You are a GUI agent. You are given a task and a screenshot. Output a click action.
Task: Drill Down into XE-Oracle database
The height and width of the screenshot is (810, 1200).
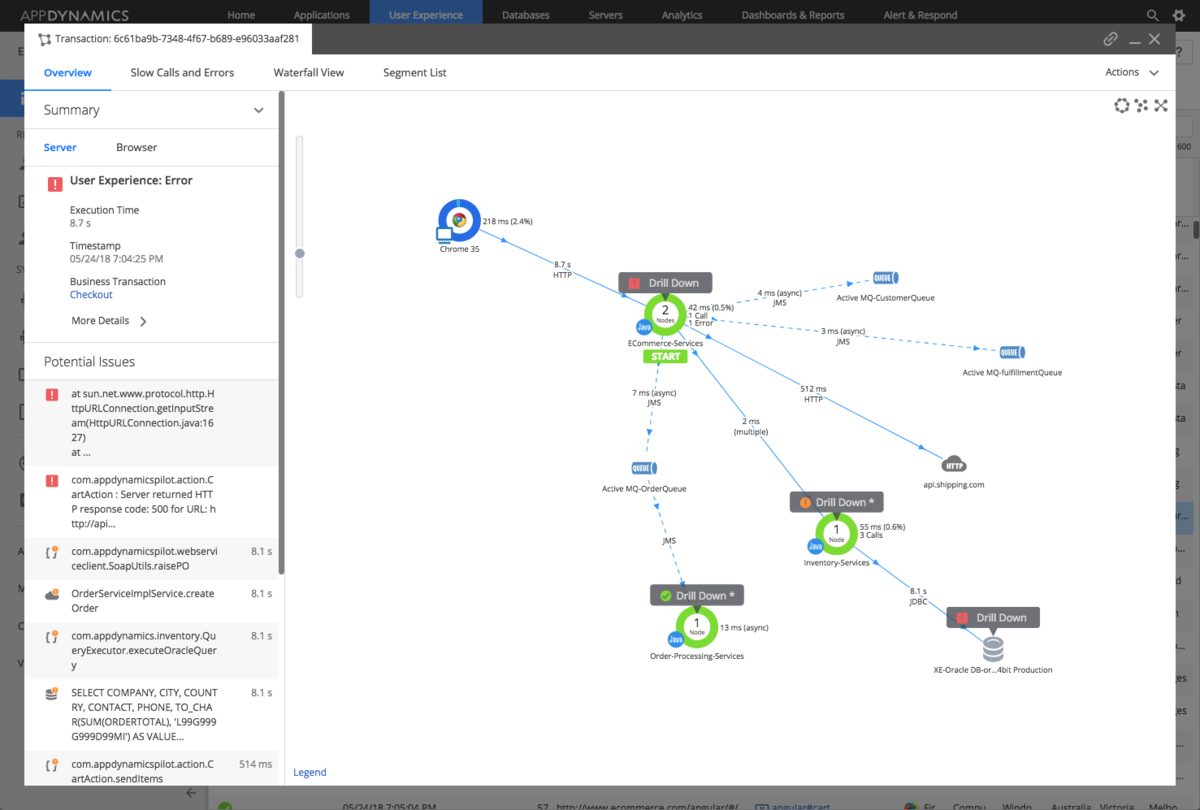[993, 618]
